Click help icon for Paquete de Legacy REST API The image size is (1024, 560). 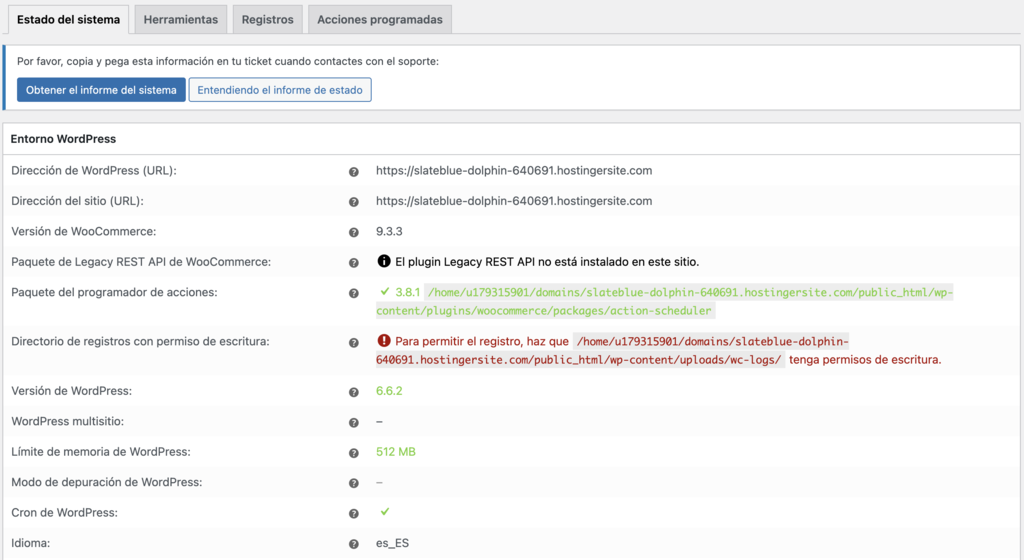point(353,263)
